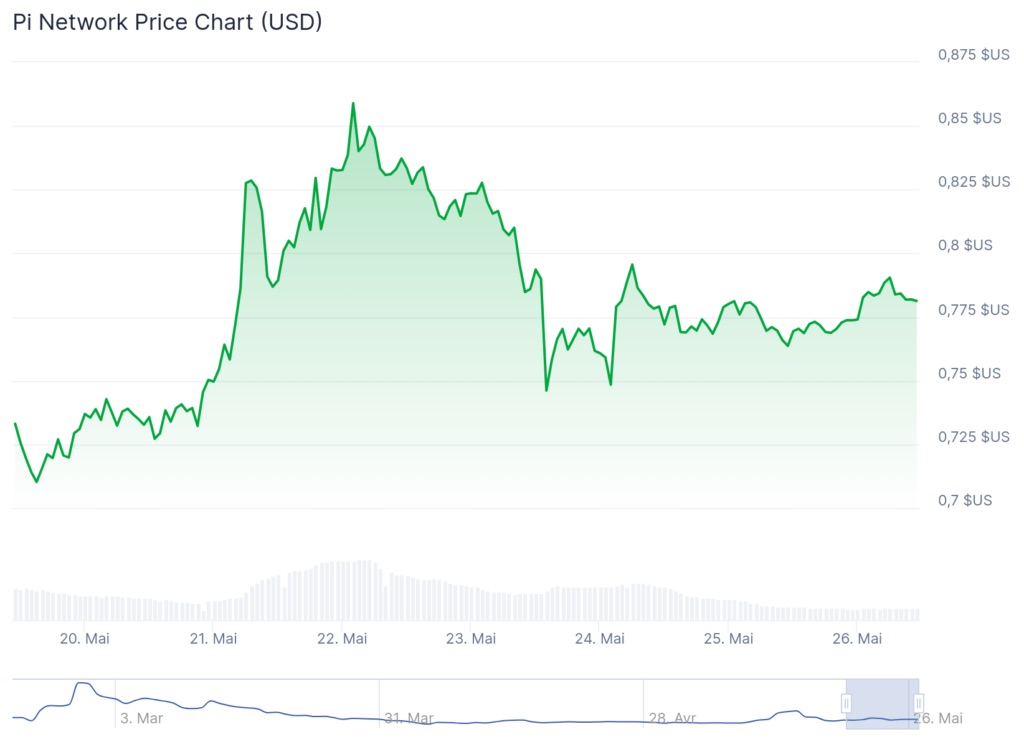1024x747 pixels.
Task: Click the Pi Network Price Chart (USD) title
Action: tap(167, 22)
